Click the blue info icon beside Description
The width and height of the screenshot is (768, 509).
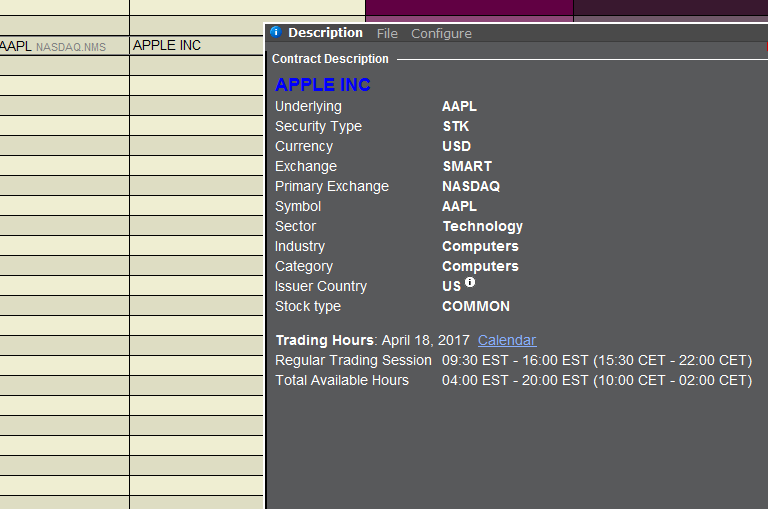(x=276, y=32)
